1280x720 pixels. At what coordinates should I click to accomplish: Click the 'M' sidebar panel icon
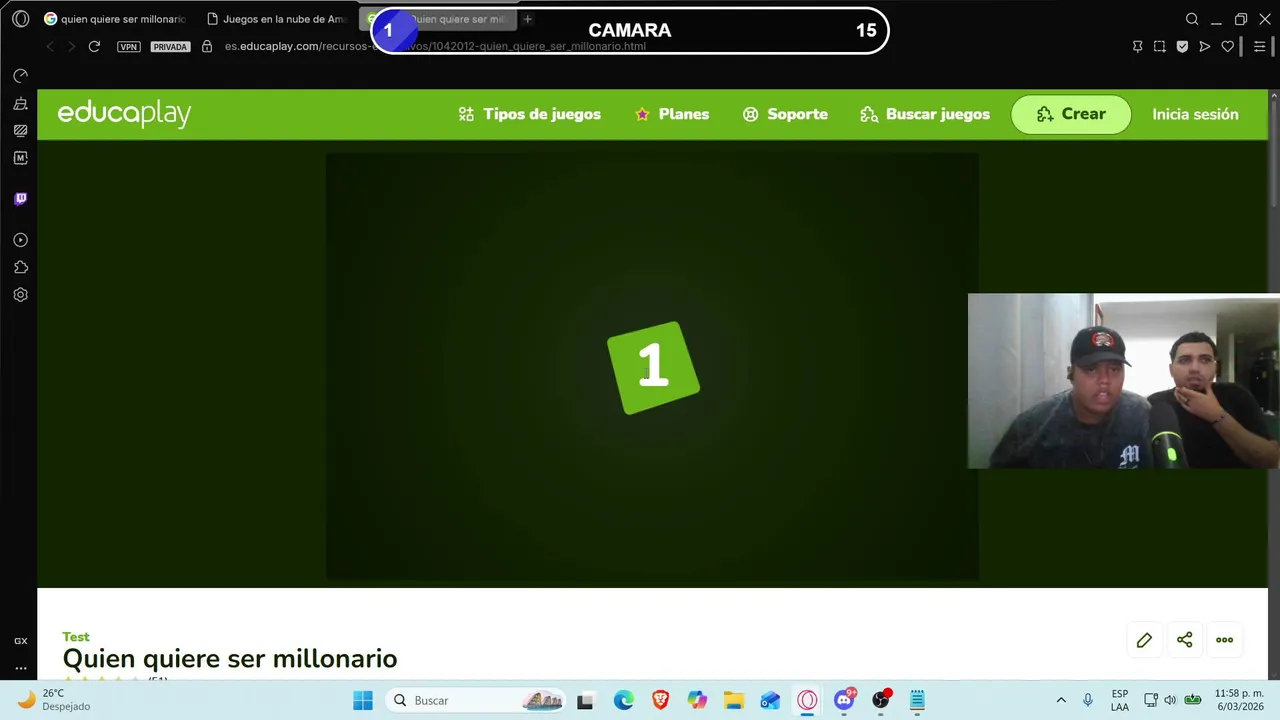tap(20, 158)
